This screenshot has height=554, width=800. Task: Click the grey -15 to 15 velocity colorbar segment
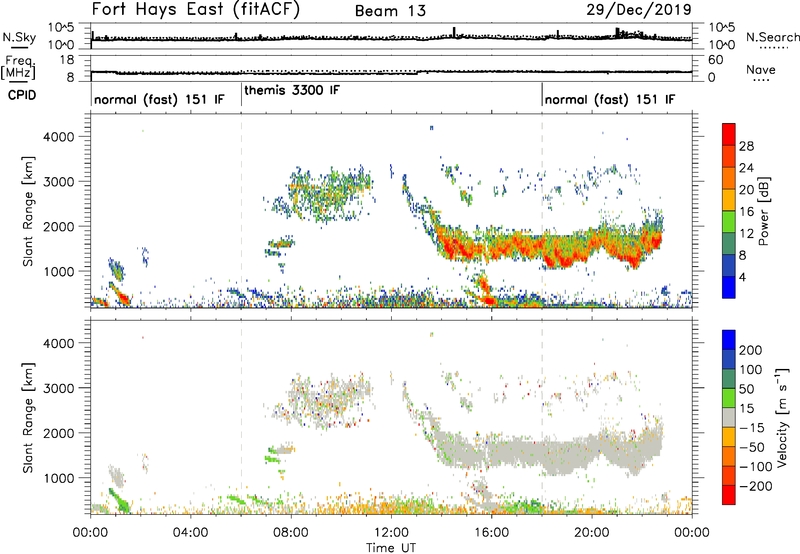[x=729, y=418]
